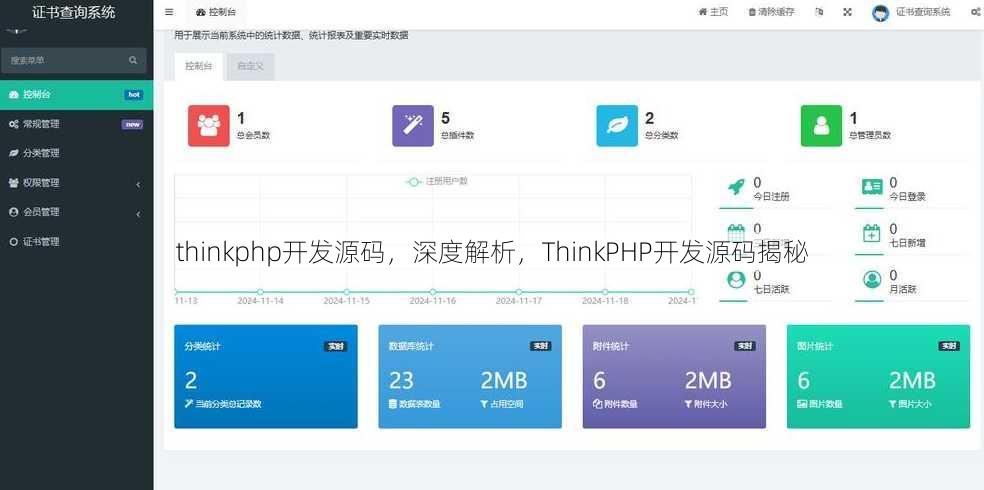Click the red 总会员数 members icon
The height and width of the screenshot is (490, 984).
tap(208, 125)
